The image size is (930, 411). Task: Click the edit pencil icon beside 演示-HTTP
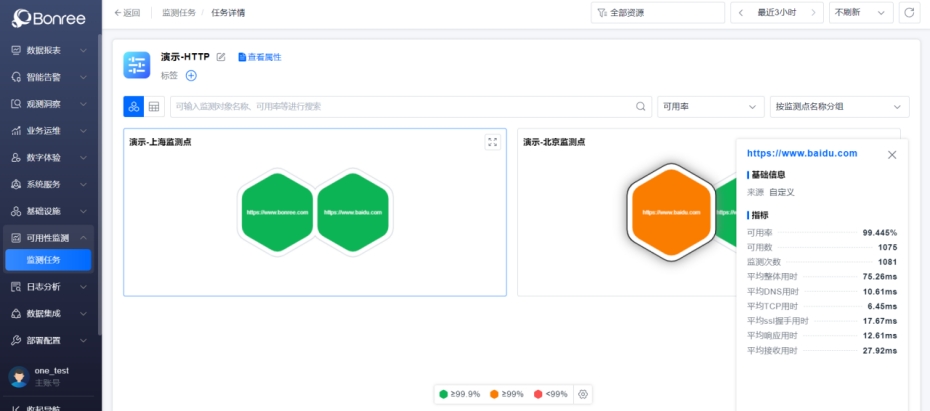pyautogui.click(x=221, y=57)
